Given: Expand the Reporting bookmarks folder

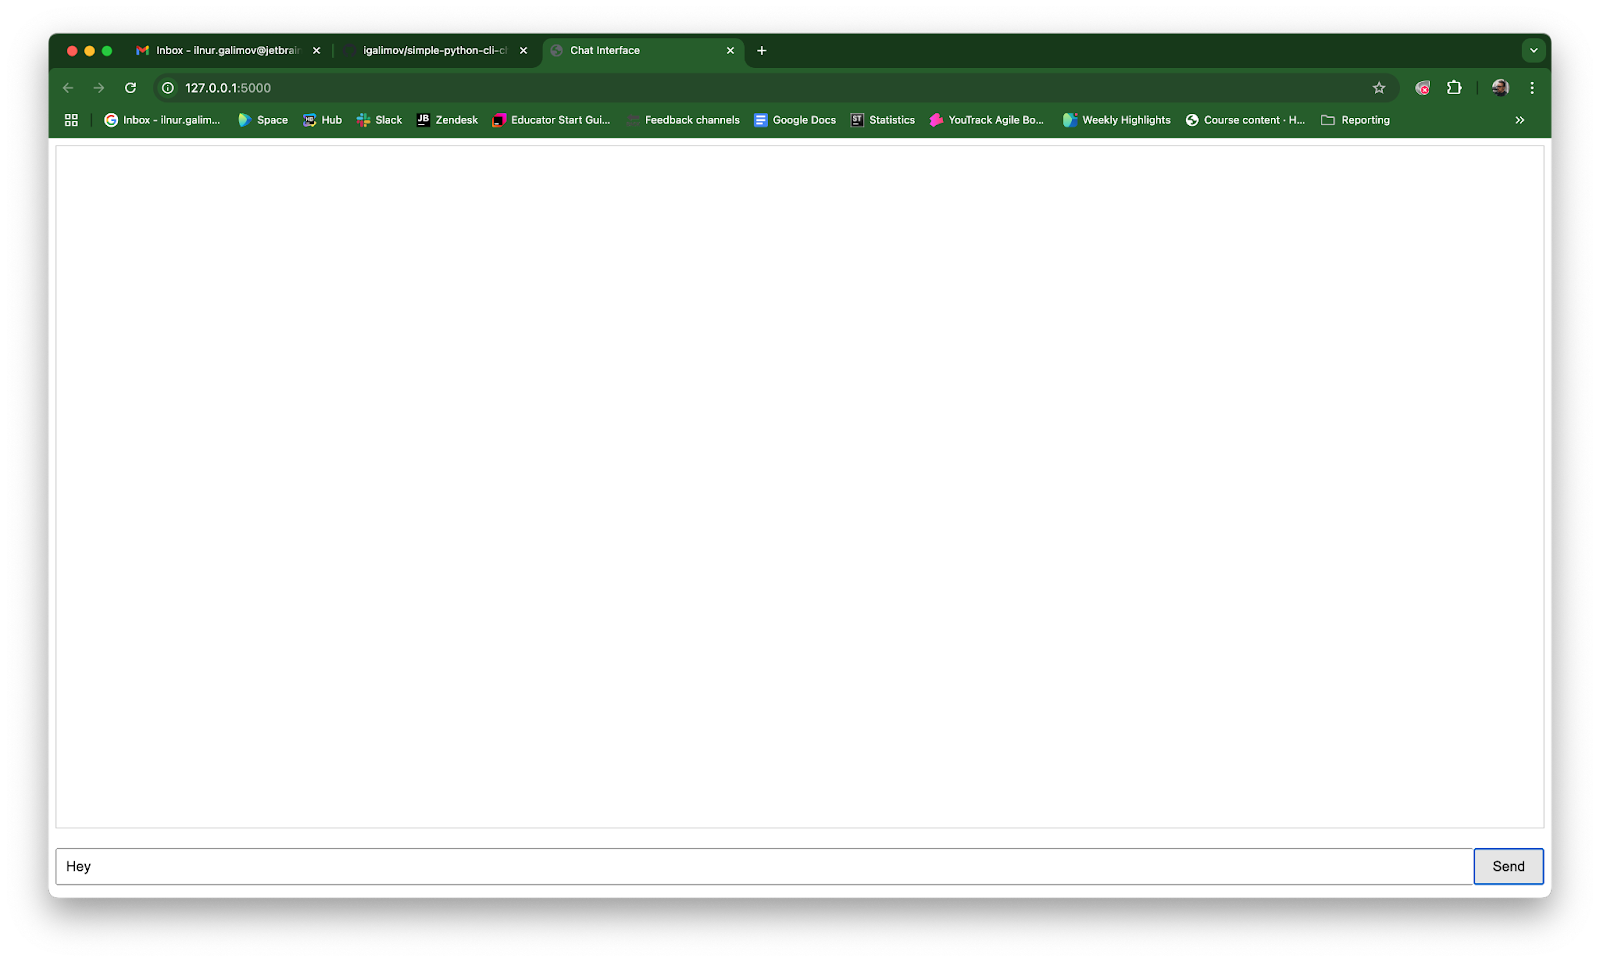Looking at the screenshot, I should 1355,120.
